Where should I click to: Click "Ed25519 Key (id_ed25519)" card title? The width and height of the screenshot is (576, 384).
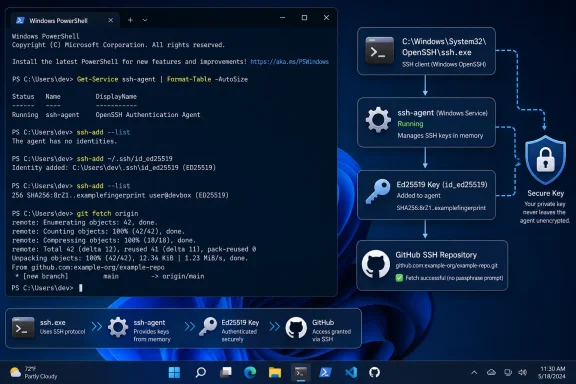click(442, 184)
